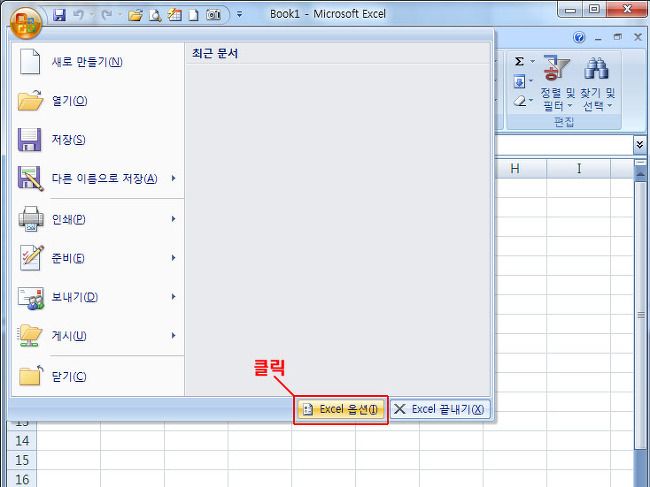This screenshot has height=487, width=650.
Task: Click the Clear eraser icon
Action: (x=520, y=101)
